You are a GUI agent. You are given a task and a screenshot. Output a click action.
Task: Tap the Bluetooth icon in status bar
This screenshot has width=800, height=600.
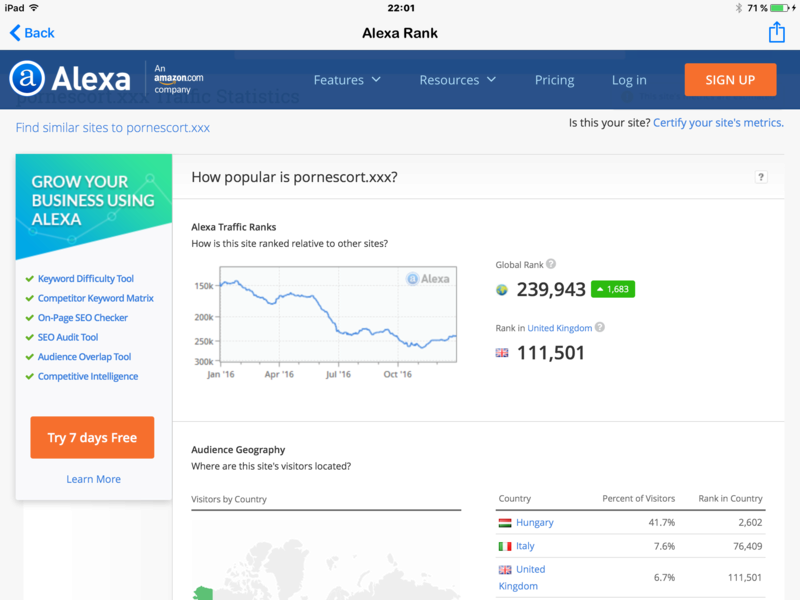coord(738,8)
